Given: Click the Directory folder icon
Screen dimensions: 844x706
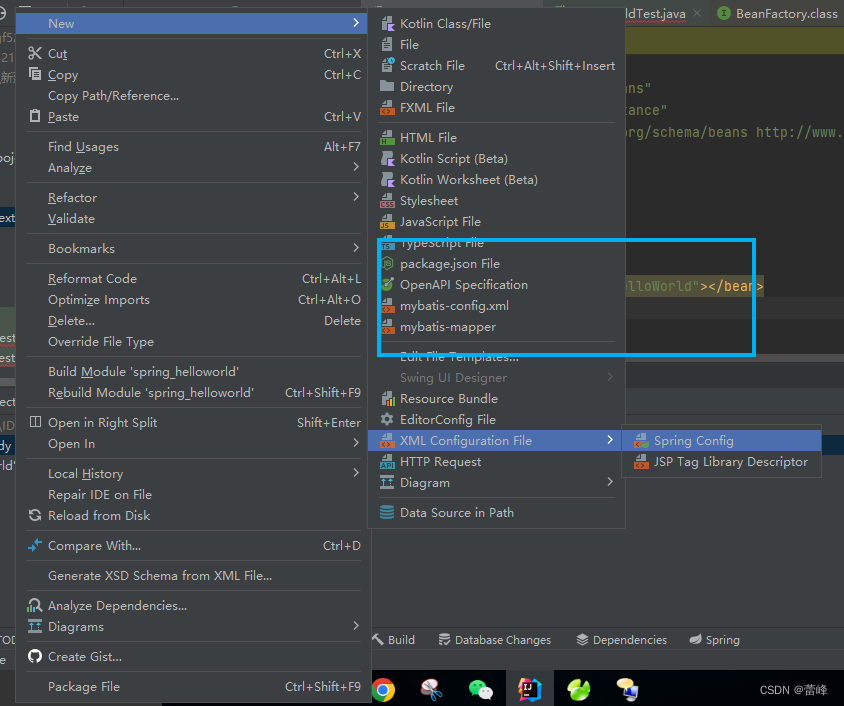Looking at the screenshot, I should 387,86.
